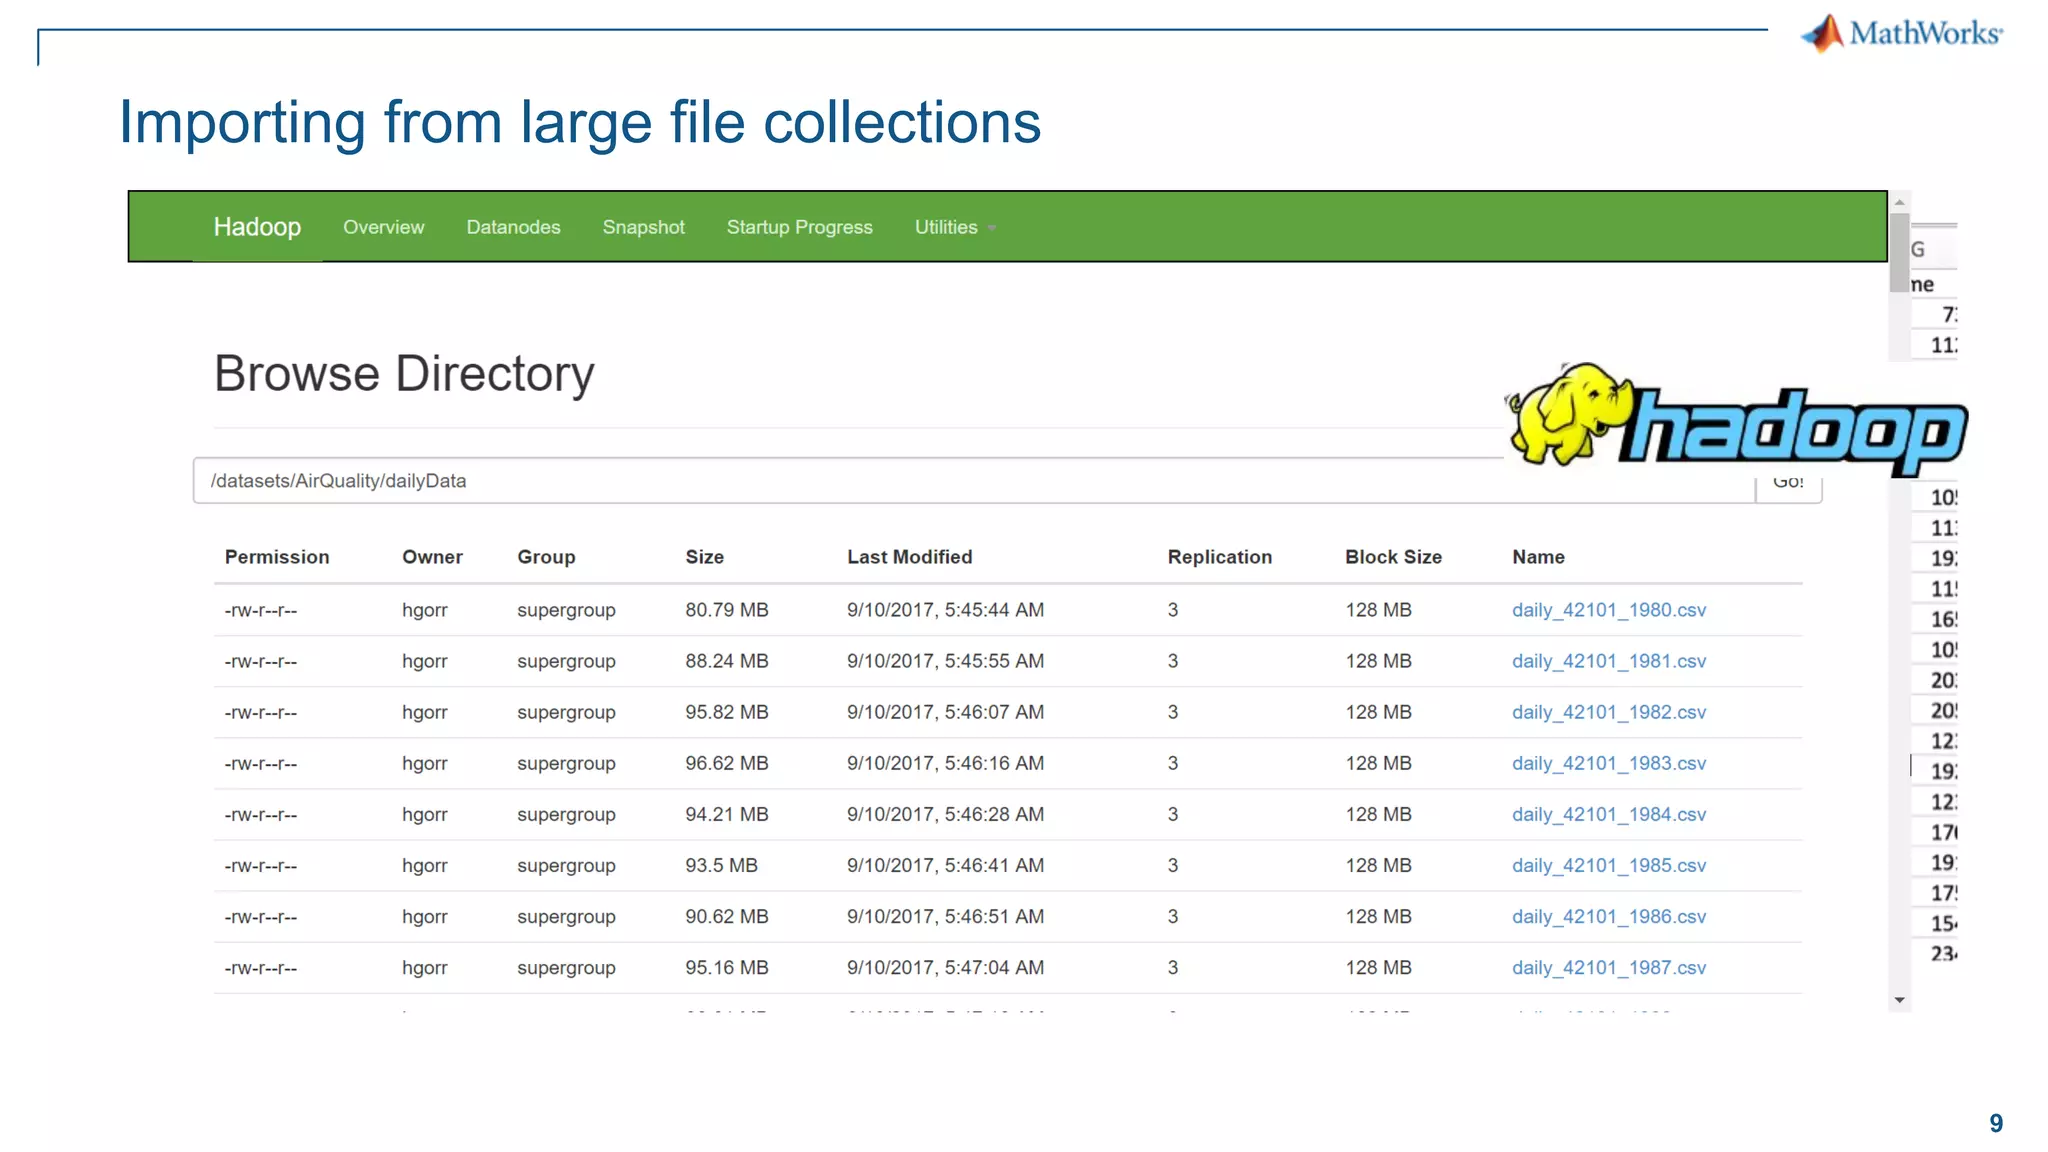Switch to the Snapshot tab
The height and width of the screenshot is (1152, 2048).
pos(644,227)
